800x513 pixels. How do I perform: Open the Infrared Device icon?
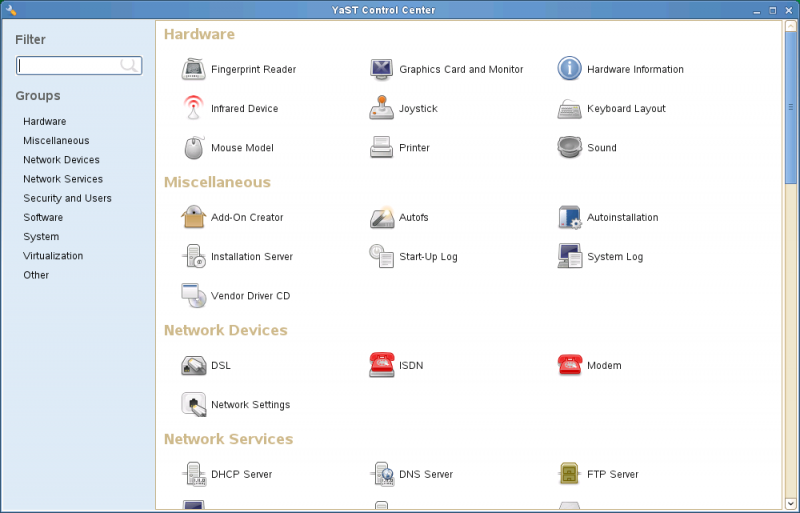tap(194, 108)
